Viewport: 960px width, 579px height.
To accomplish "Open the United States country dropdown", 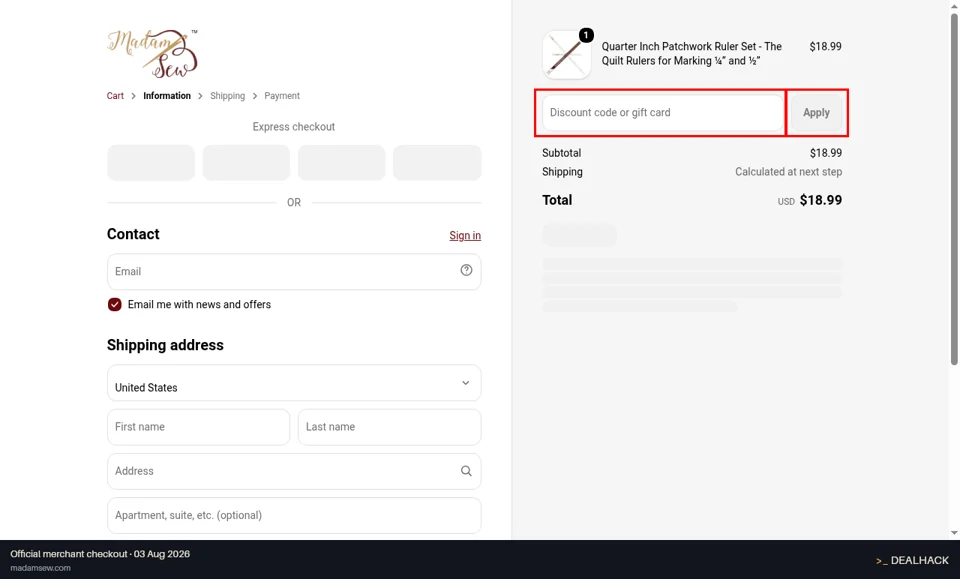I will (294, 383).
